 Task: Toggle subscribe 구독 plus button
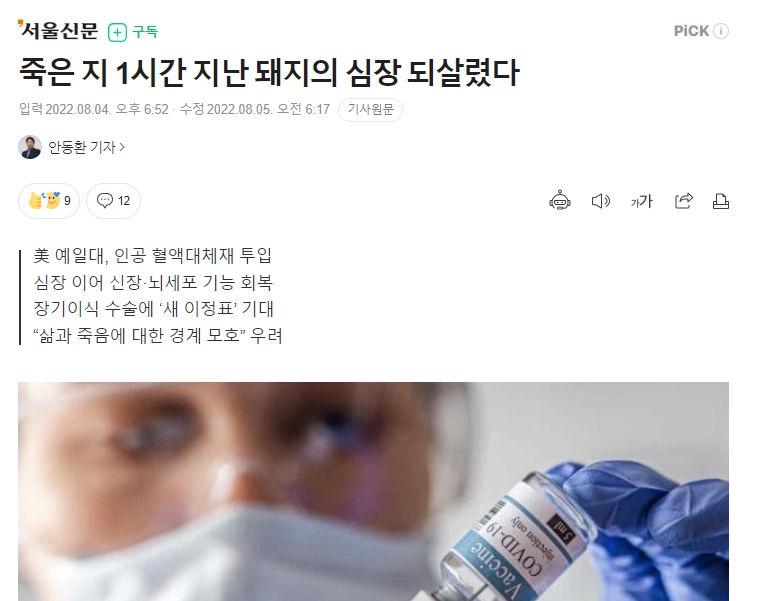click(x=133, y=32)
